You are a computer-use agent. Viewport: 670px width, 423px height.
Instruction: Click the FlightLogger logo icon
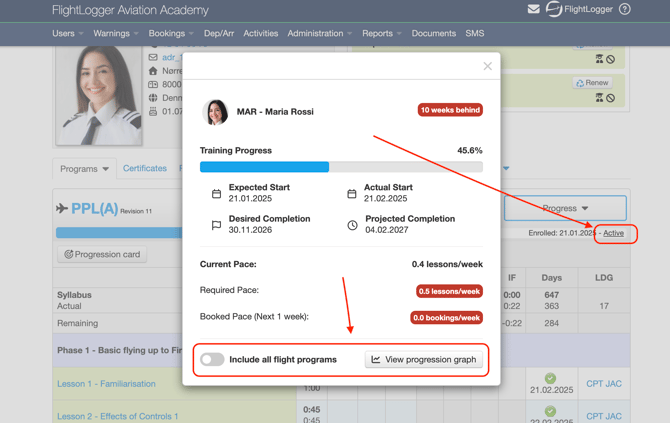[x=554, y=10]
